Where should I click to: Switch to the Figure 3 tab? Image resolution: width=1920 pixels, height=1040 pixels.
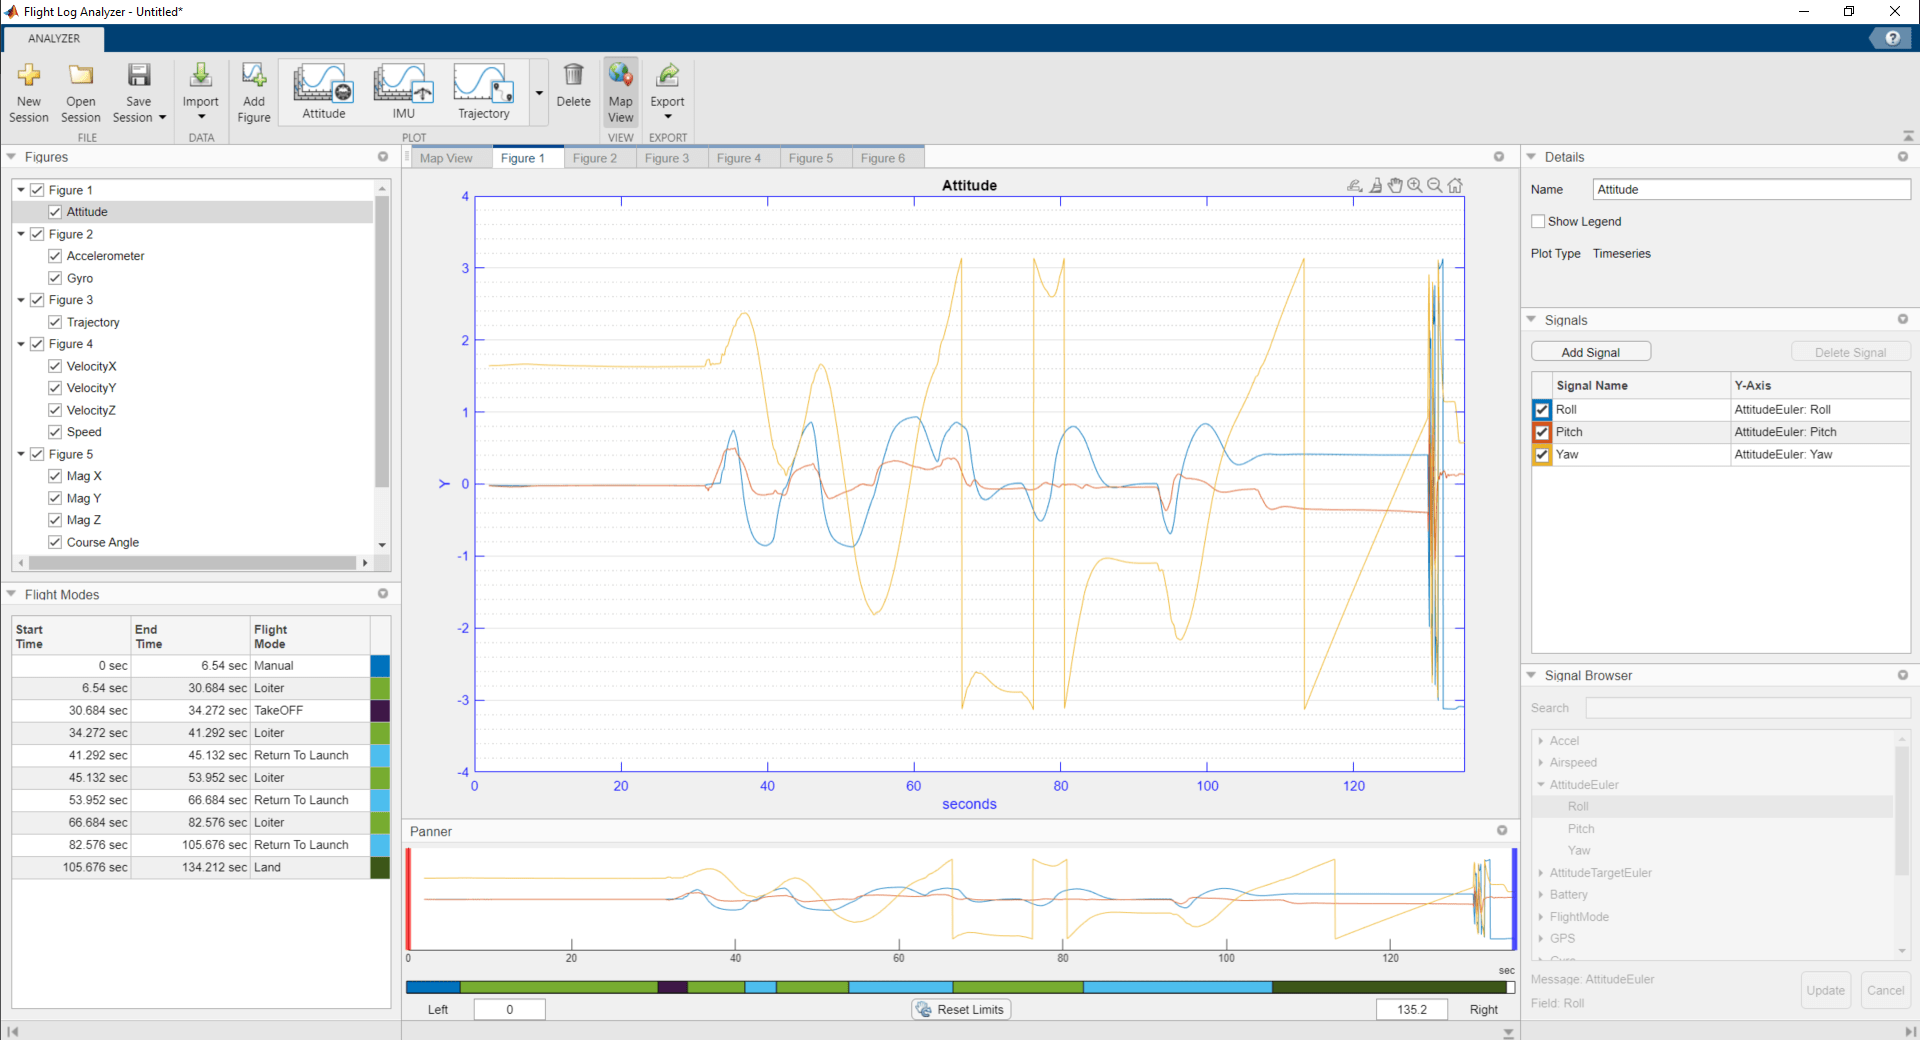pyautogui.click(x=669, y=157)
